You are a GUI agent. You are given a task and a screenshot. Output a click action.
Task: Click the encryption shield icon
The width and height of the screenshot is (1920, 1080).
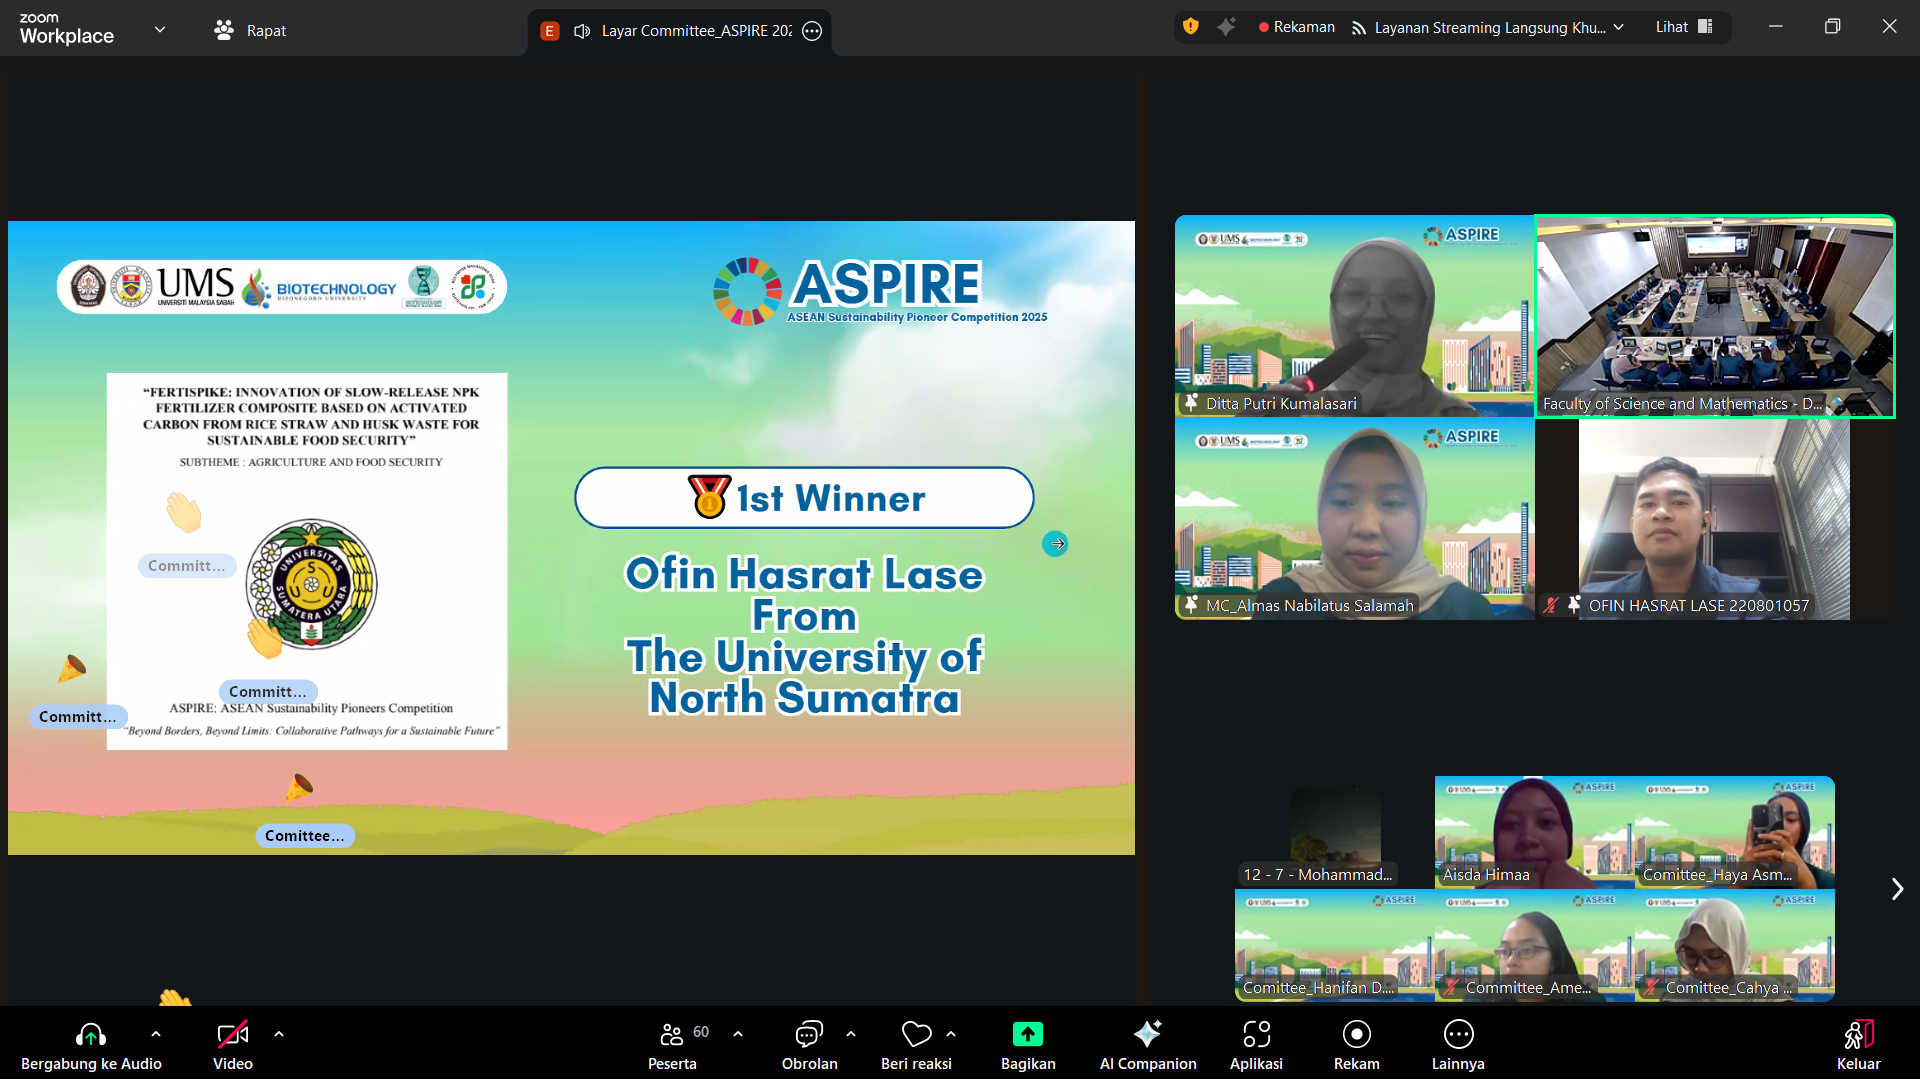pos(1190,27)
